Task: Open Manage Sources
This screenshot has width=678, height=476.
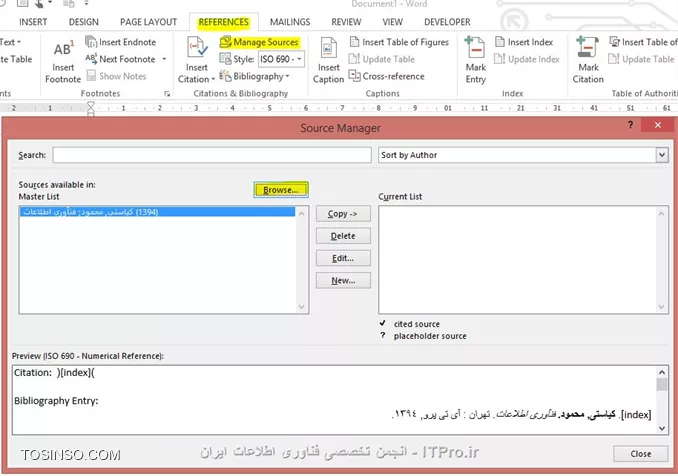Action: (x=259, y=42)
